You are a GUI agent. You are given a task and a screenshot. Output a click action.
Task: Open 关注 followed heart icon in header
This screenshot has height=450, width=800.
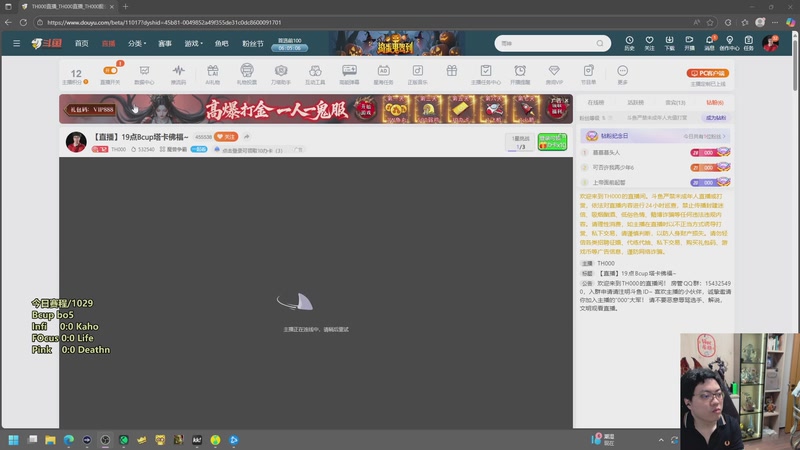649,43
